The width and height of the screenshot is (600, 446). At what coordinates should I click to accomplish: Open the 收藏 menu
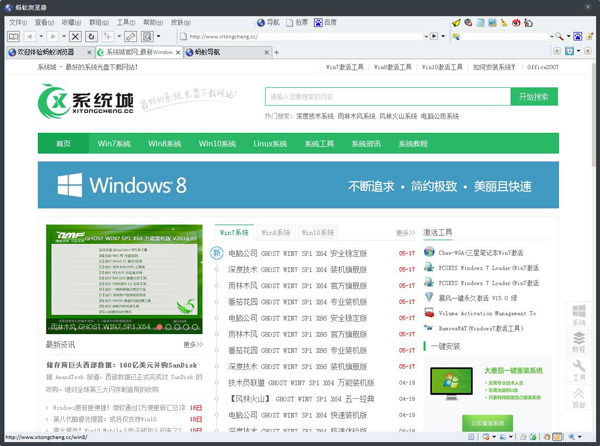71,23
